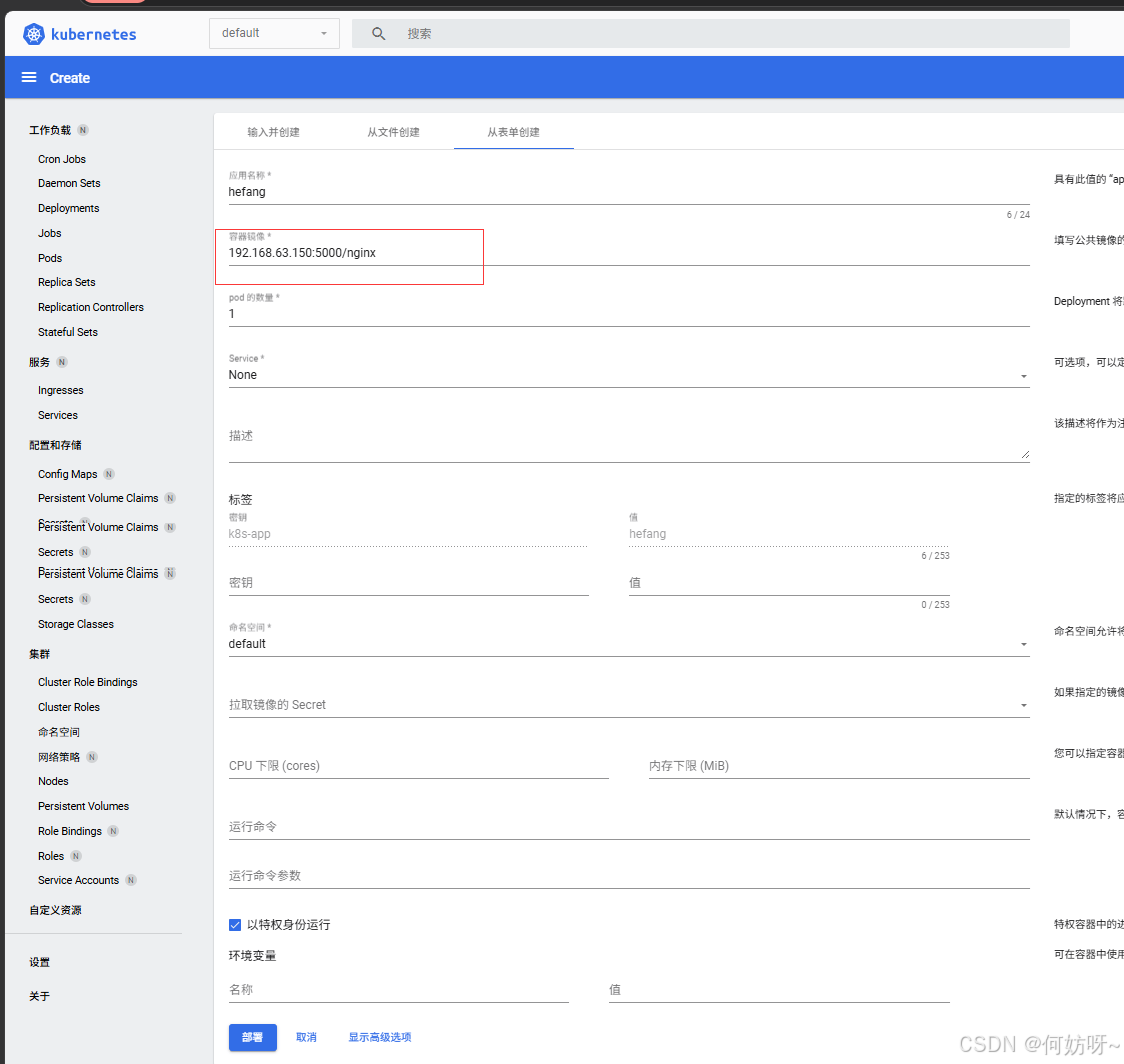
Task: Open Roles in sidebar
Action: click(x=51, y=856)
